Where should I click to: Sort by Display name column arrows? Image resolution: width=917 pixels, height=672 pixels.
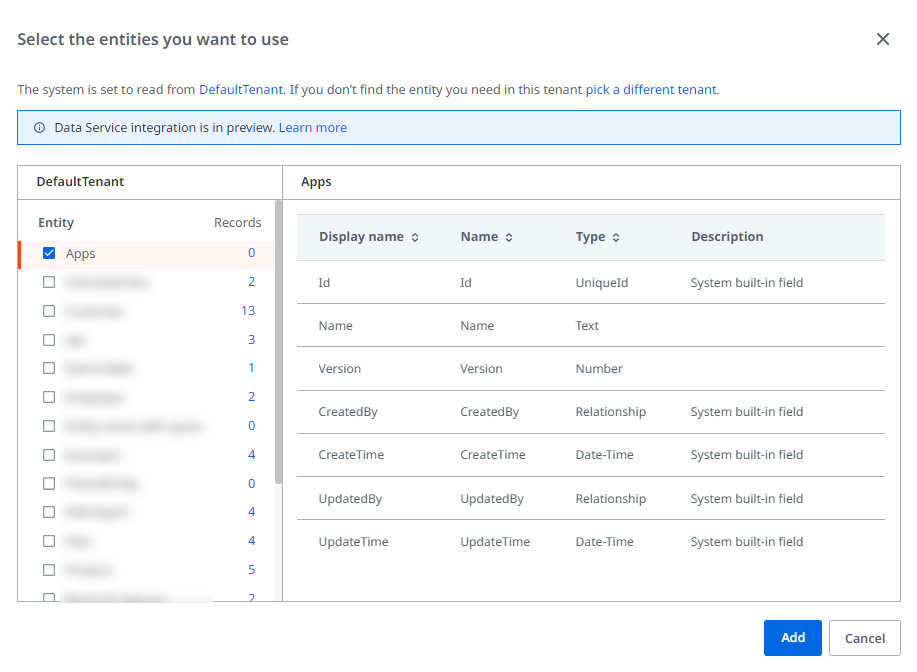click(x=415, y=238)
